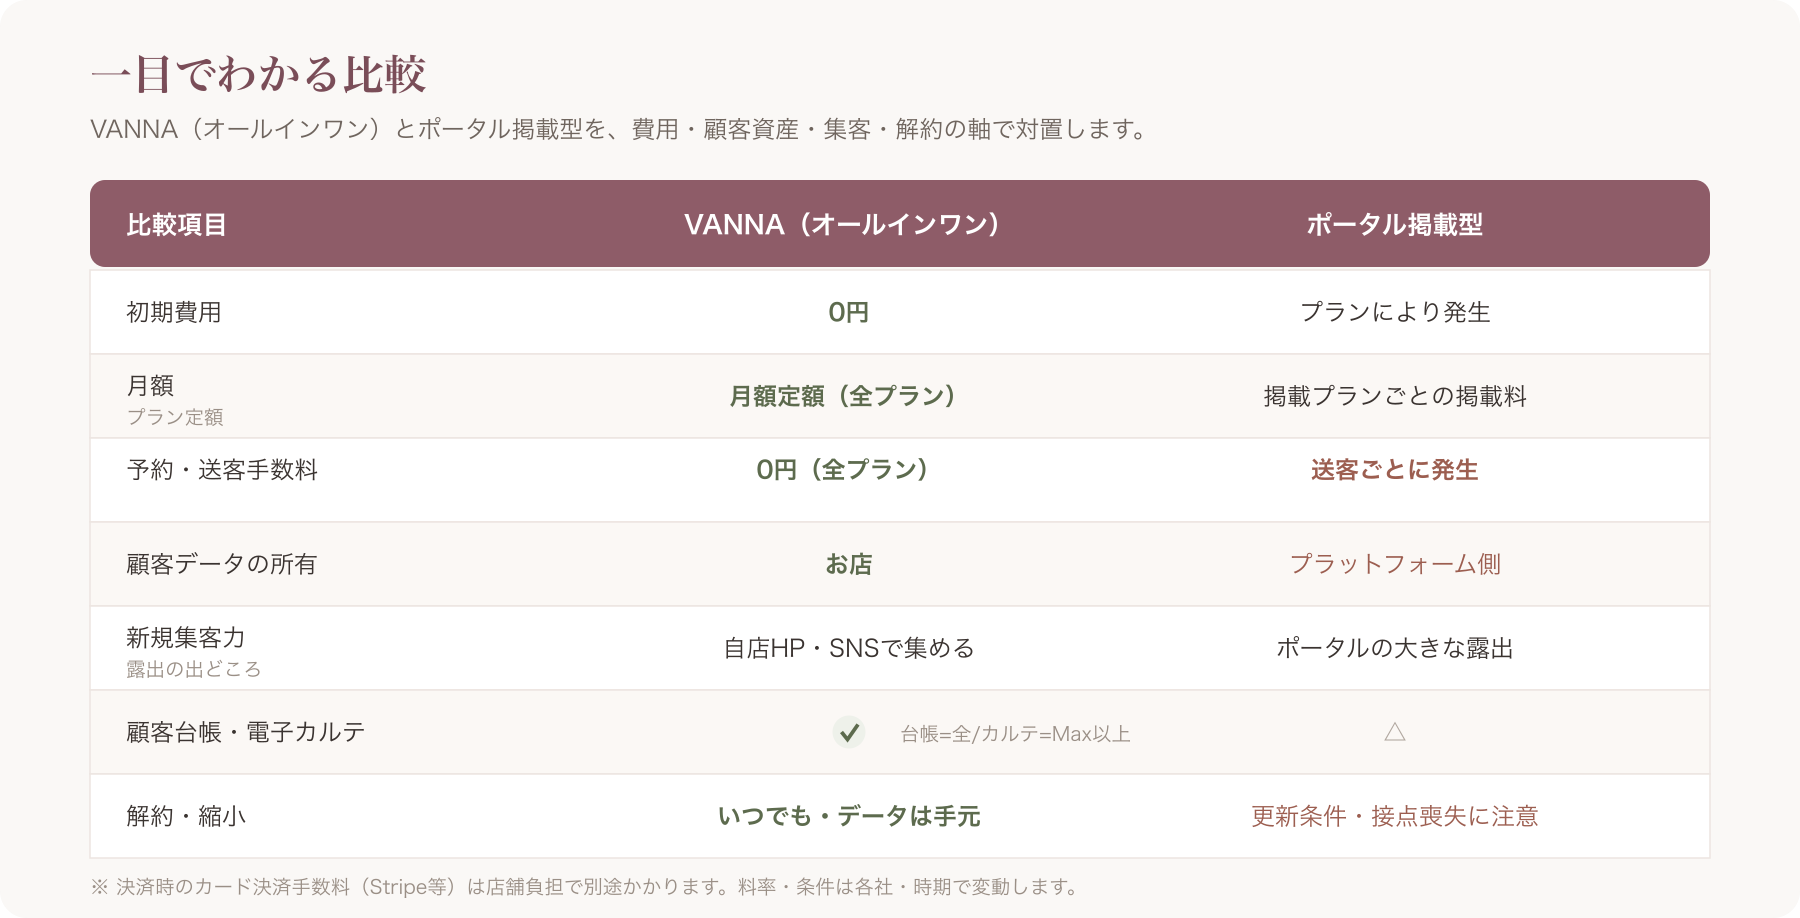The image size is (1800, 918).
Task: Click the green checkmark icon in 顧客台帳 row
Action: tap(849, 733)
